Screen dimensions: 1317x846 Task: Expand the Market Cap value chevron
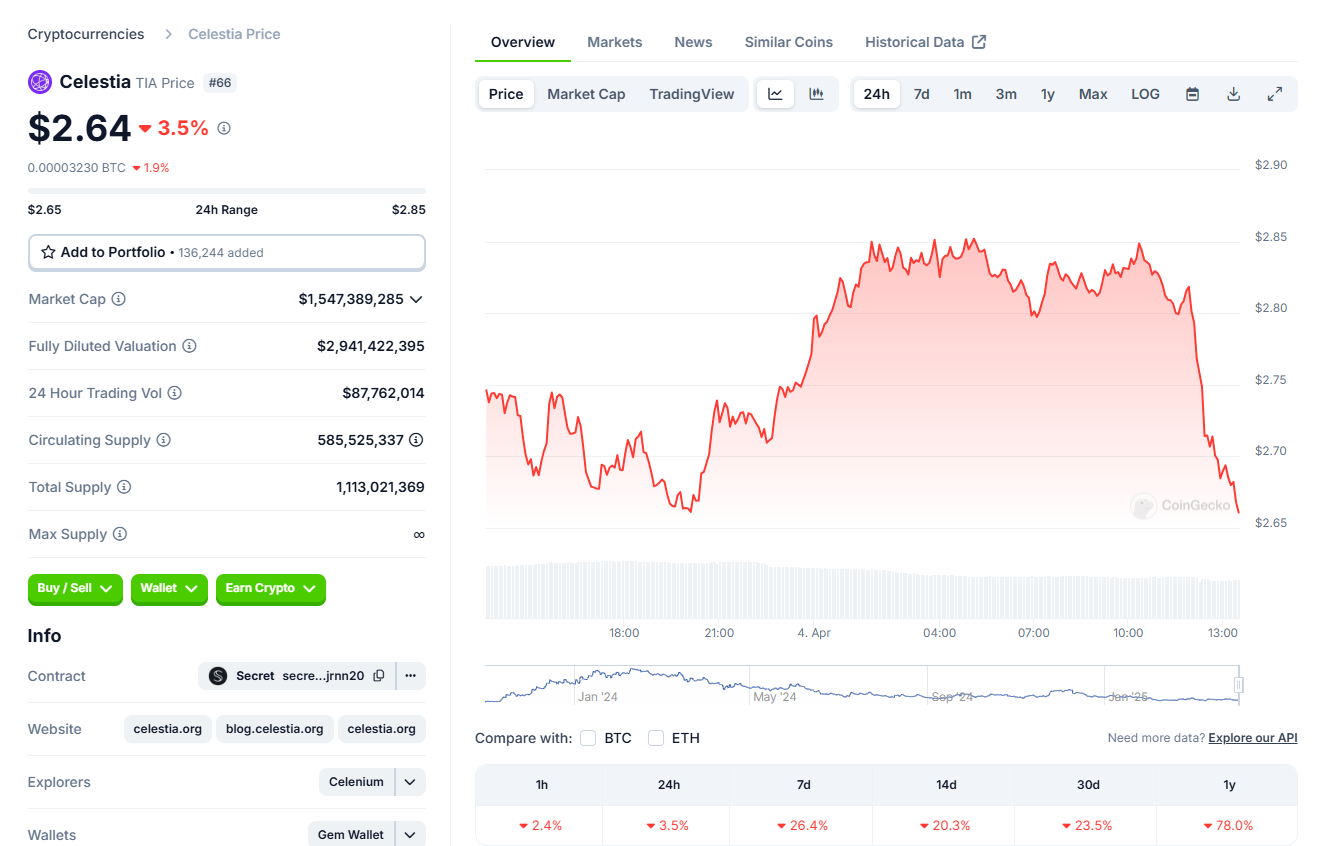[x=416, y=299]
